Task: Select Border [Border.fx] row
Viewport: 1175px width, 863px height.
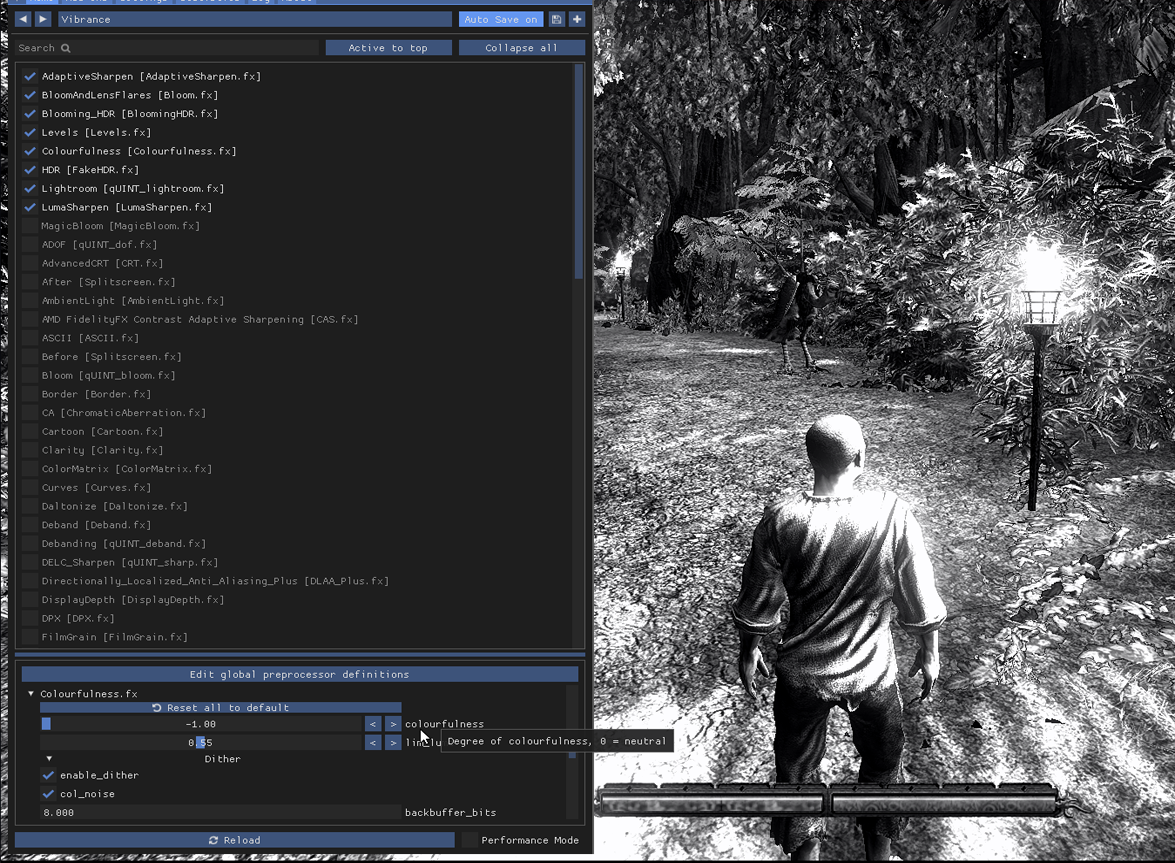Action: tap(96, 394)
